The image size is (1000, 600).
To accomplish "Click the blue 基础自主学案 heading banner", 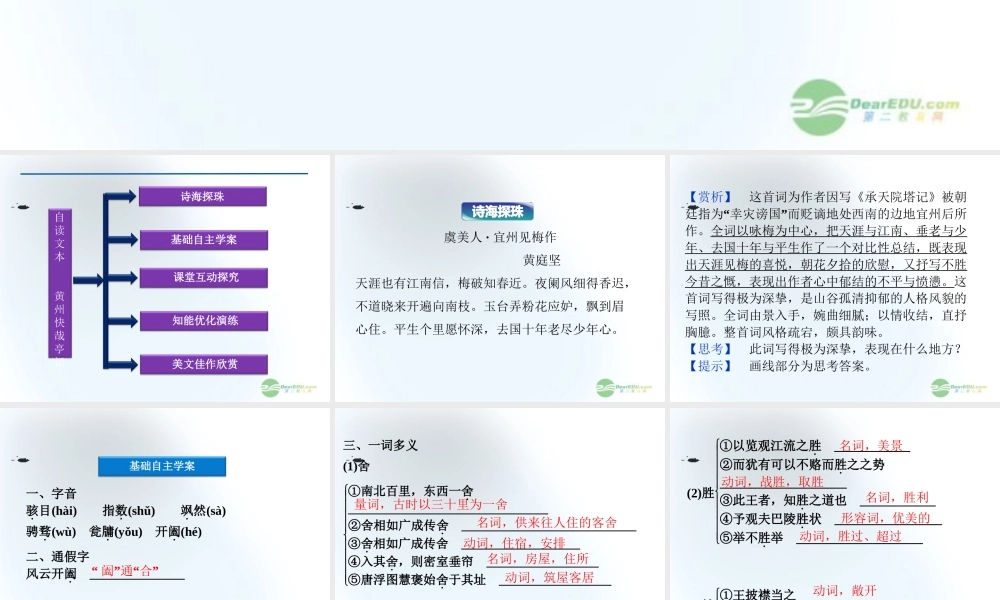I will pyautogui.click(x=162, y=466).
